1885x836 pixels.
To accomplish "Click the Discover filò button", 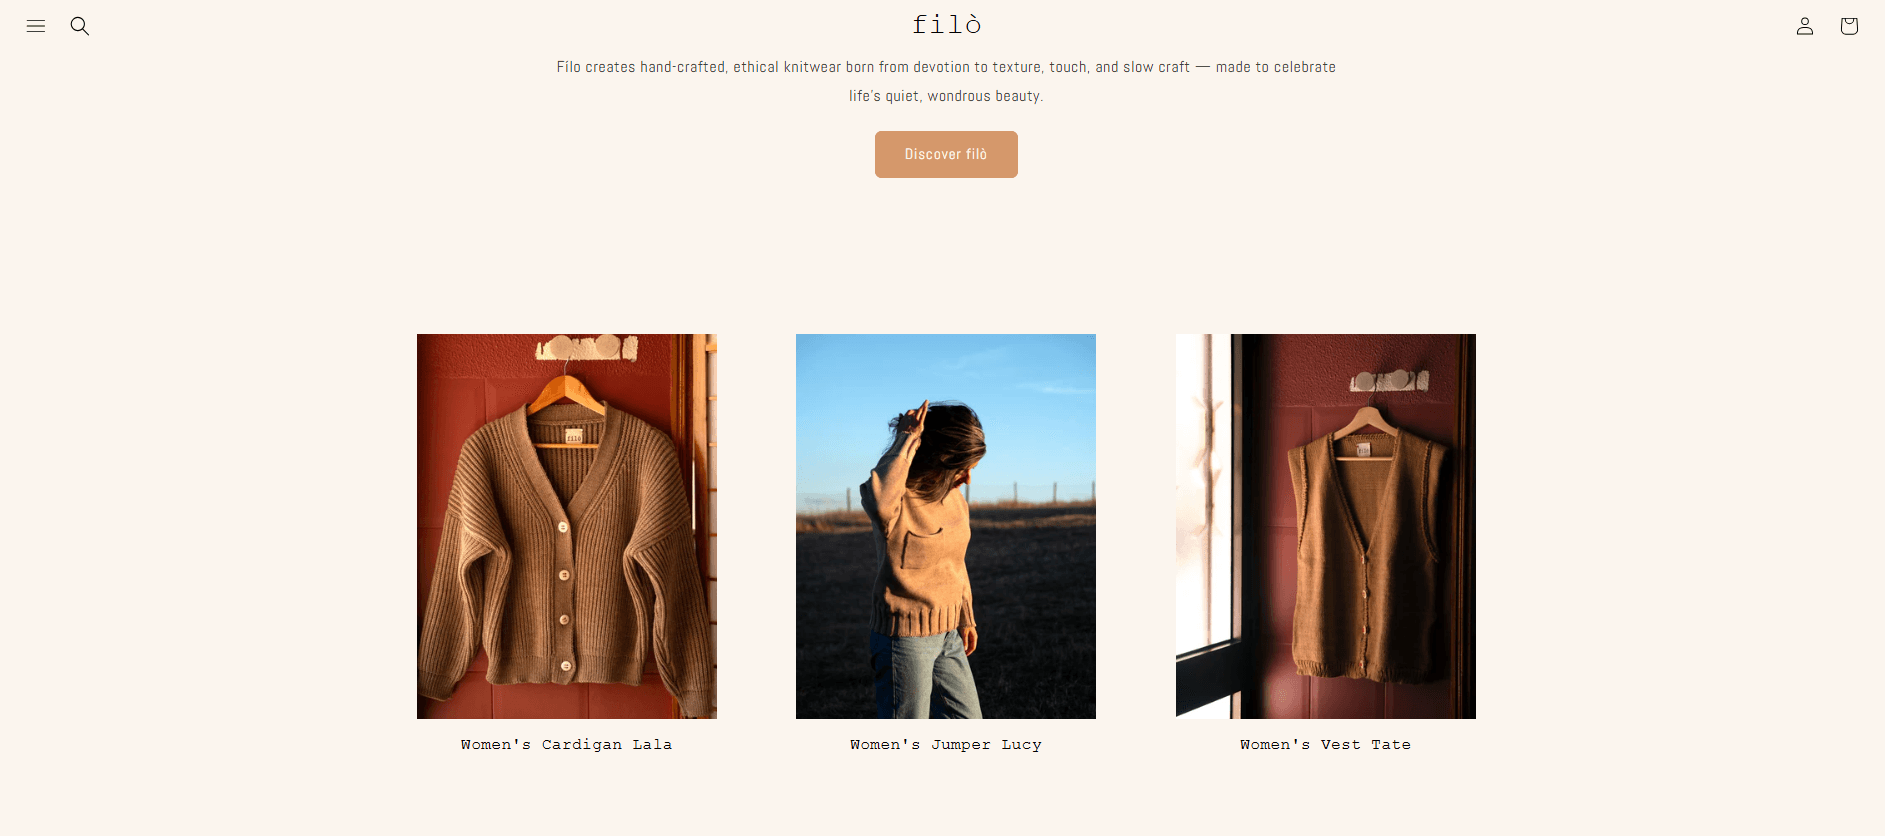I will click(946, 154).
